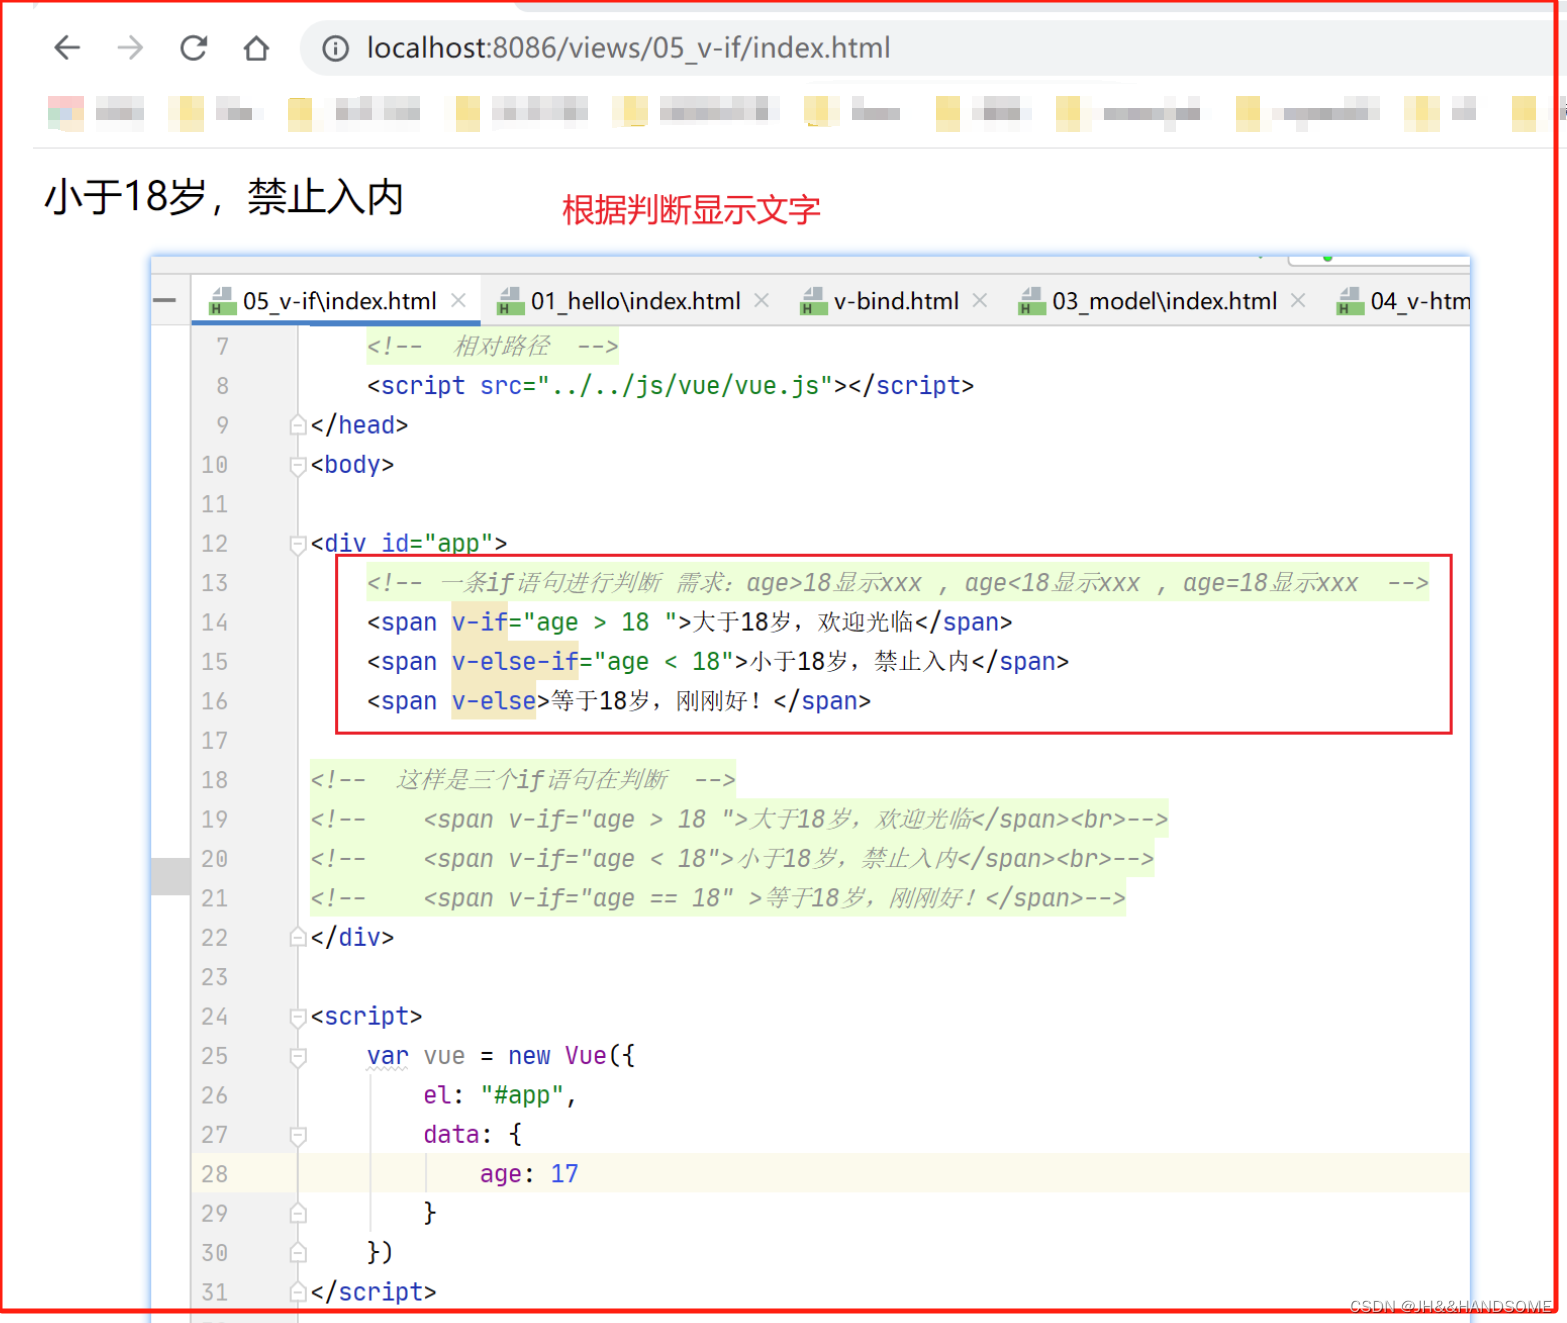This screenshot has width=1567, height=1323.
Task: Collapse the div id="app" fold on line 12
Action: coord(297,544)
